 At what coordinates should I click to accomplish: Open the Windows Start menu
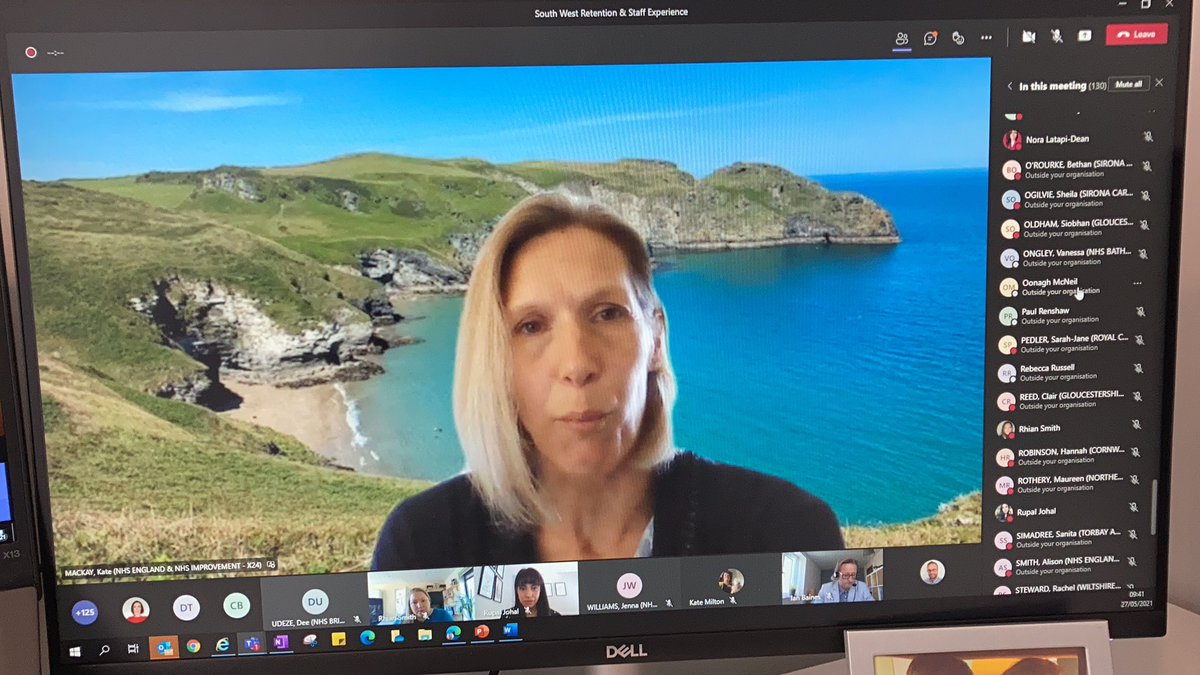75,650
